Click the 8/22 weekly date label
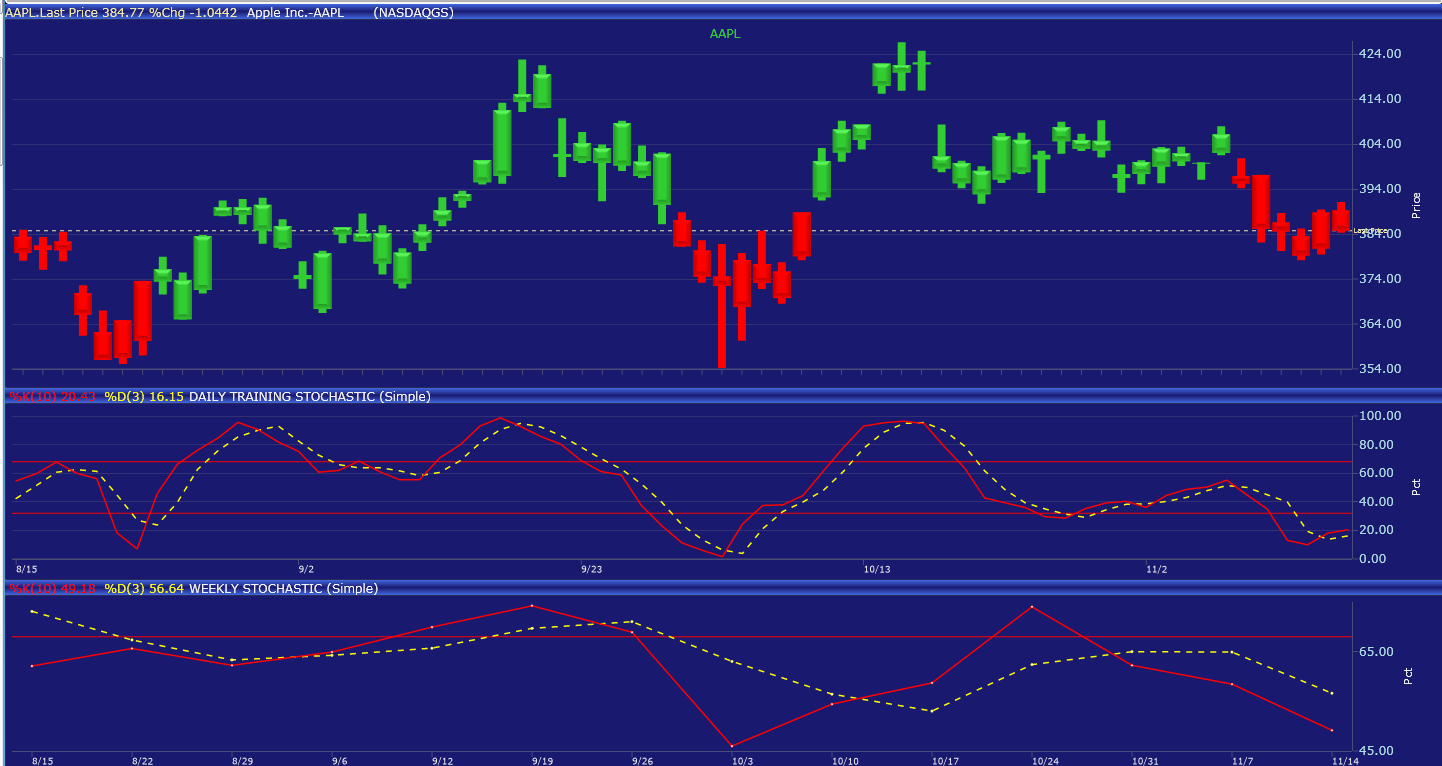The width and height of the screenshot is (1442, 766). [x=142, y=761]
